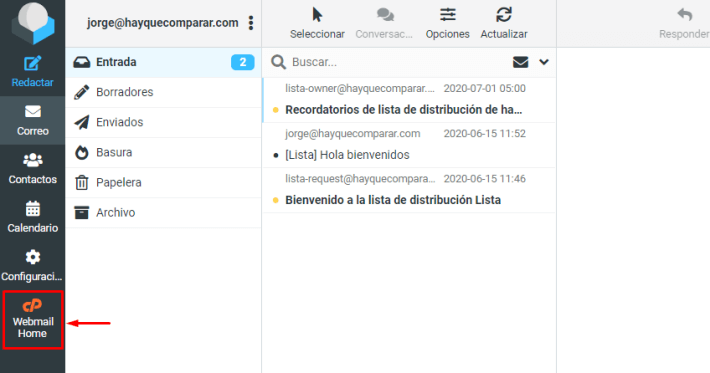Open the Papelera trash folder
Viewport: 710px width, 373px height.
[x=163, y=182]
